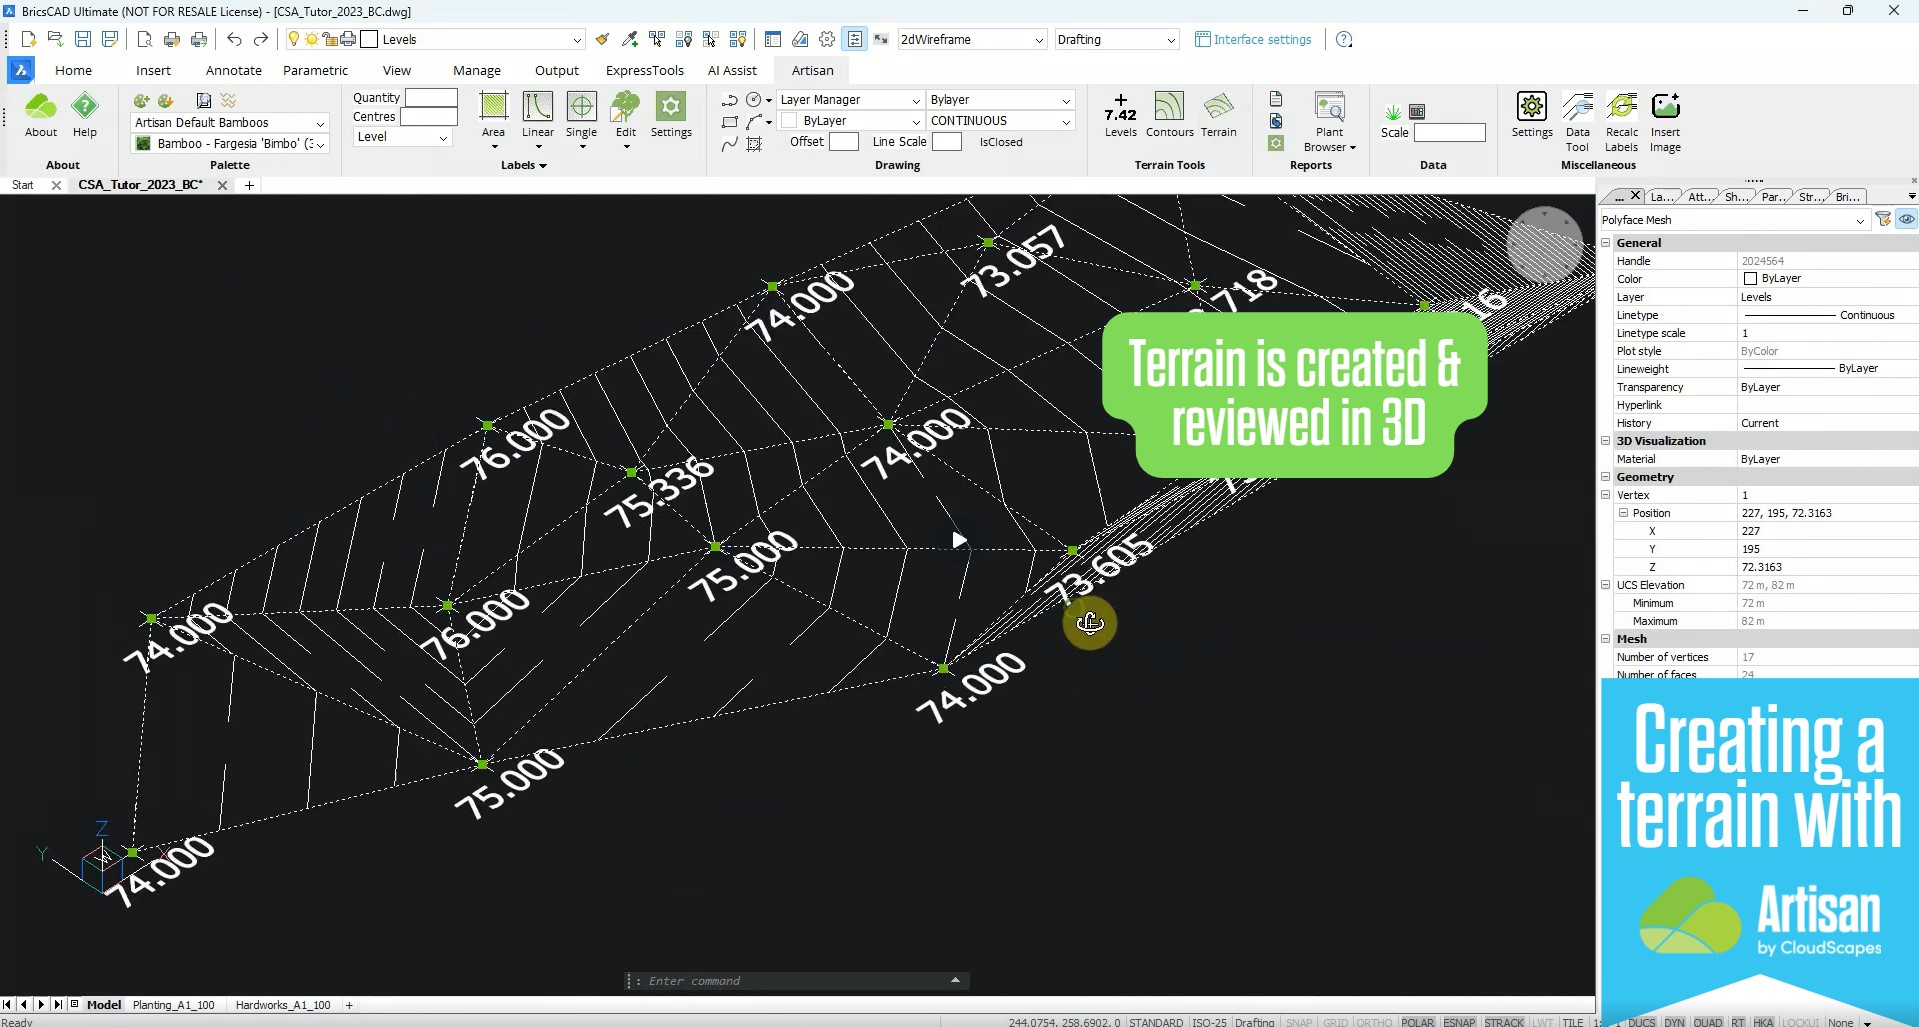Viewport: 1919px width, 1027px height.
Task: Expand the Bamboo - Fargesia 'Bimbo' dropdown
Action: point(322,143)
